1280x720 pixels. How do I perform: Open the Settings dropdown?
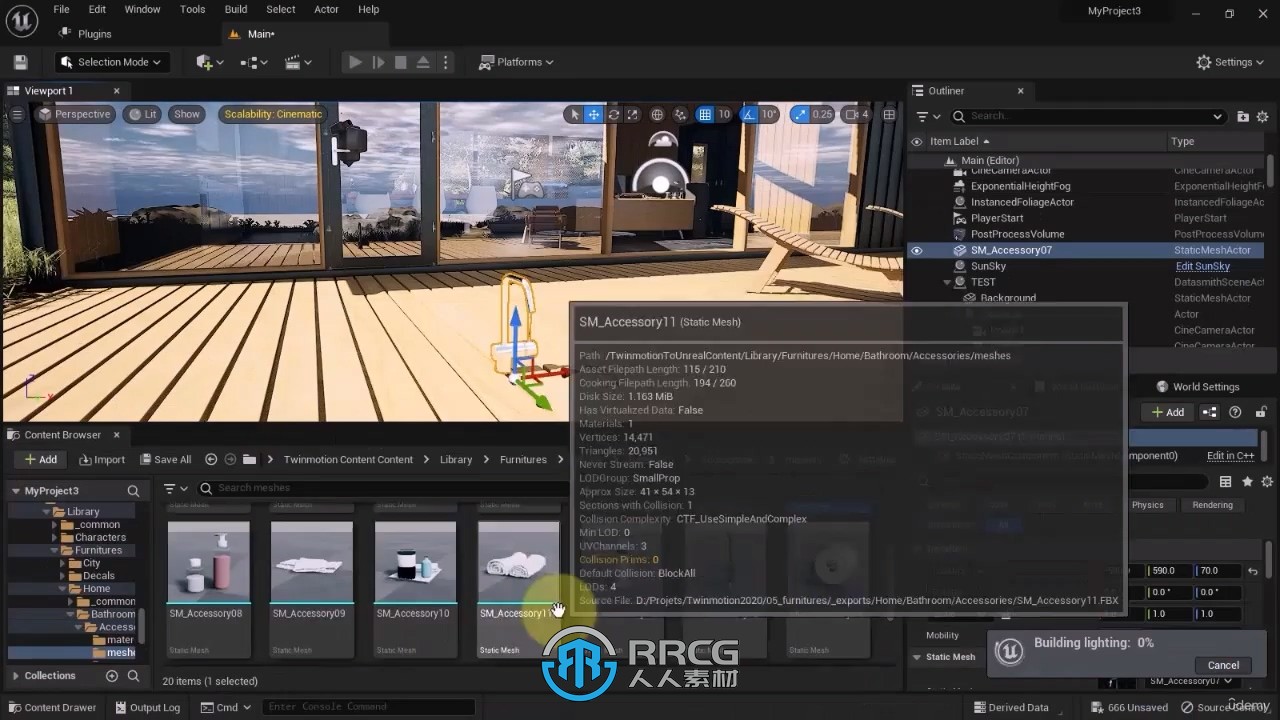[1231, 62]
